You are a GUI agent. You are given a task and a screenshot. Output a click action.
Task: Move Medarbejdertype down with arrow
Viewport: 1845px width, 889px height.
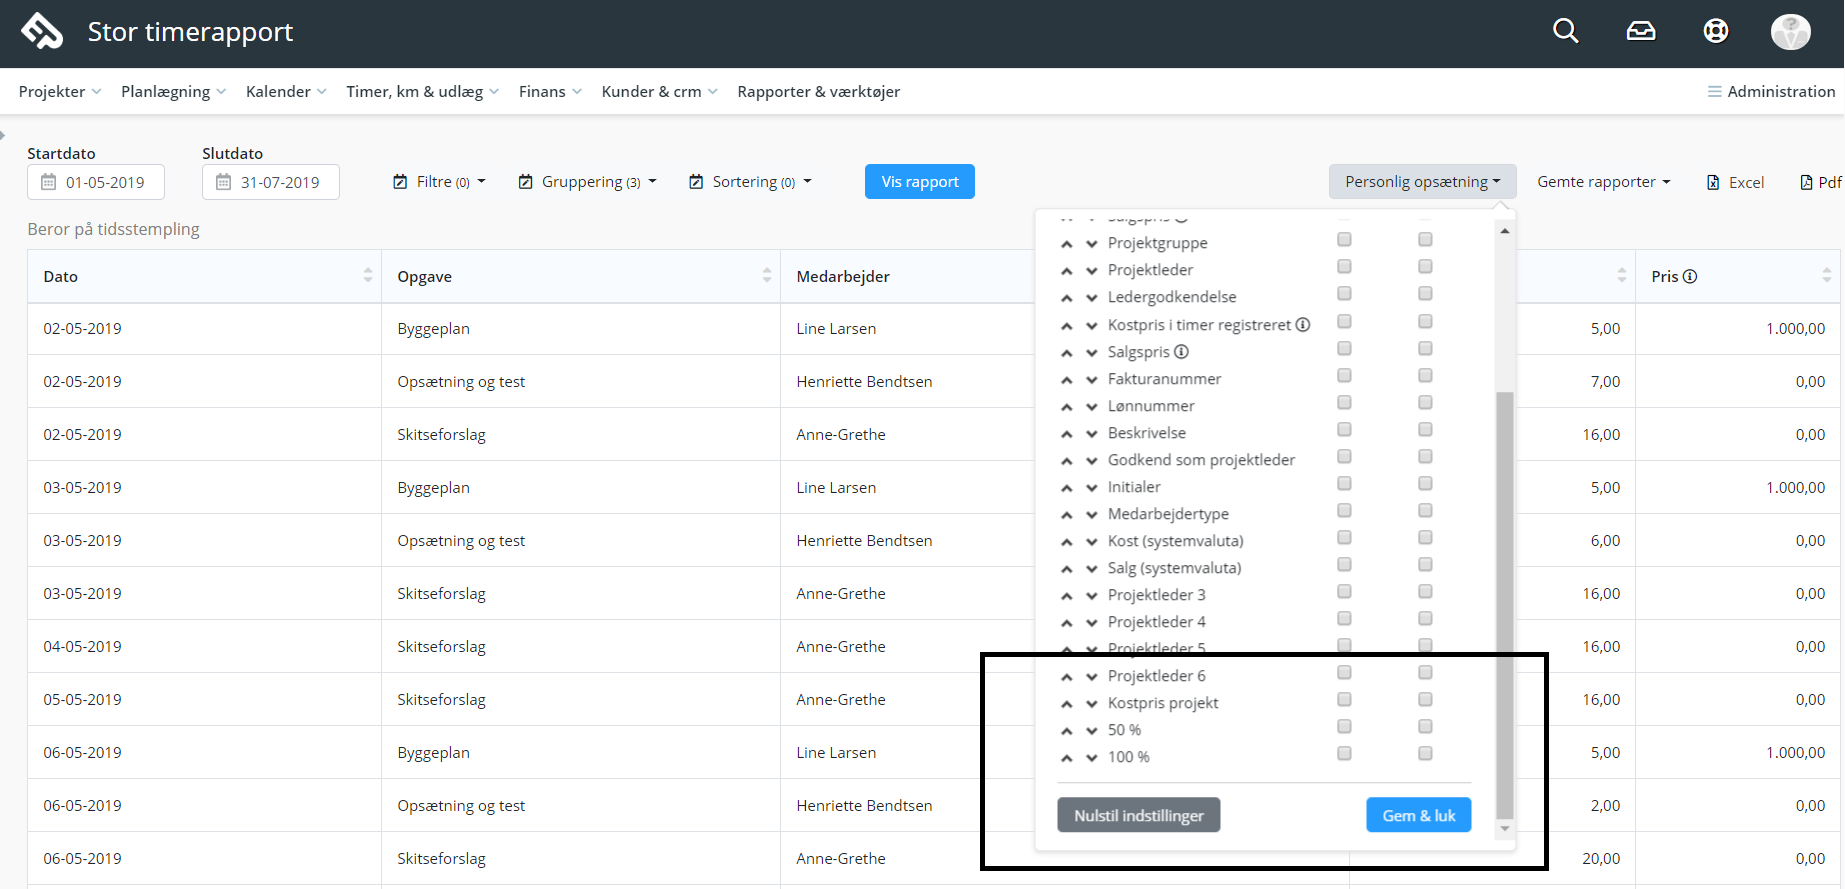1092,515
